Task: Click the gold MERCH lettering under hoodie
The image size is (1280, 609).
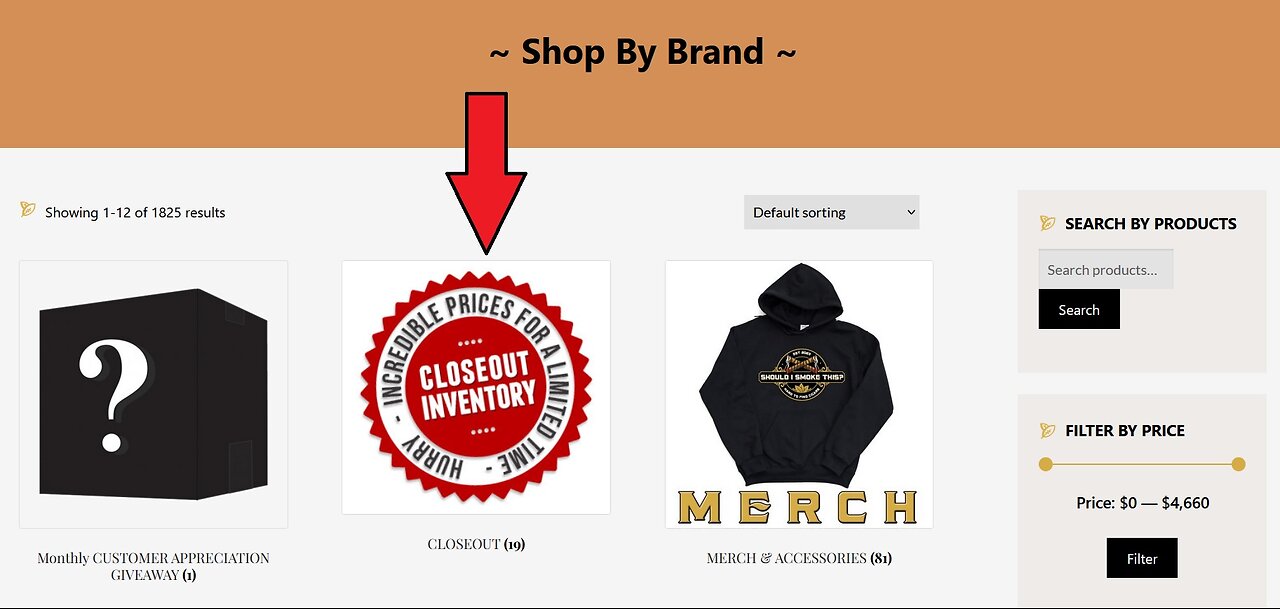Action: pyautogui.click(x=799, y=507)
